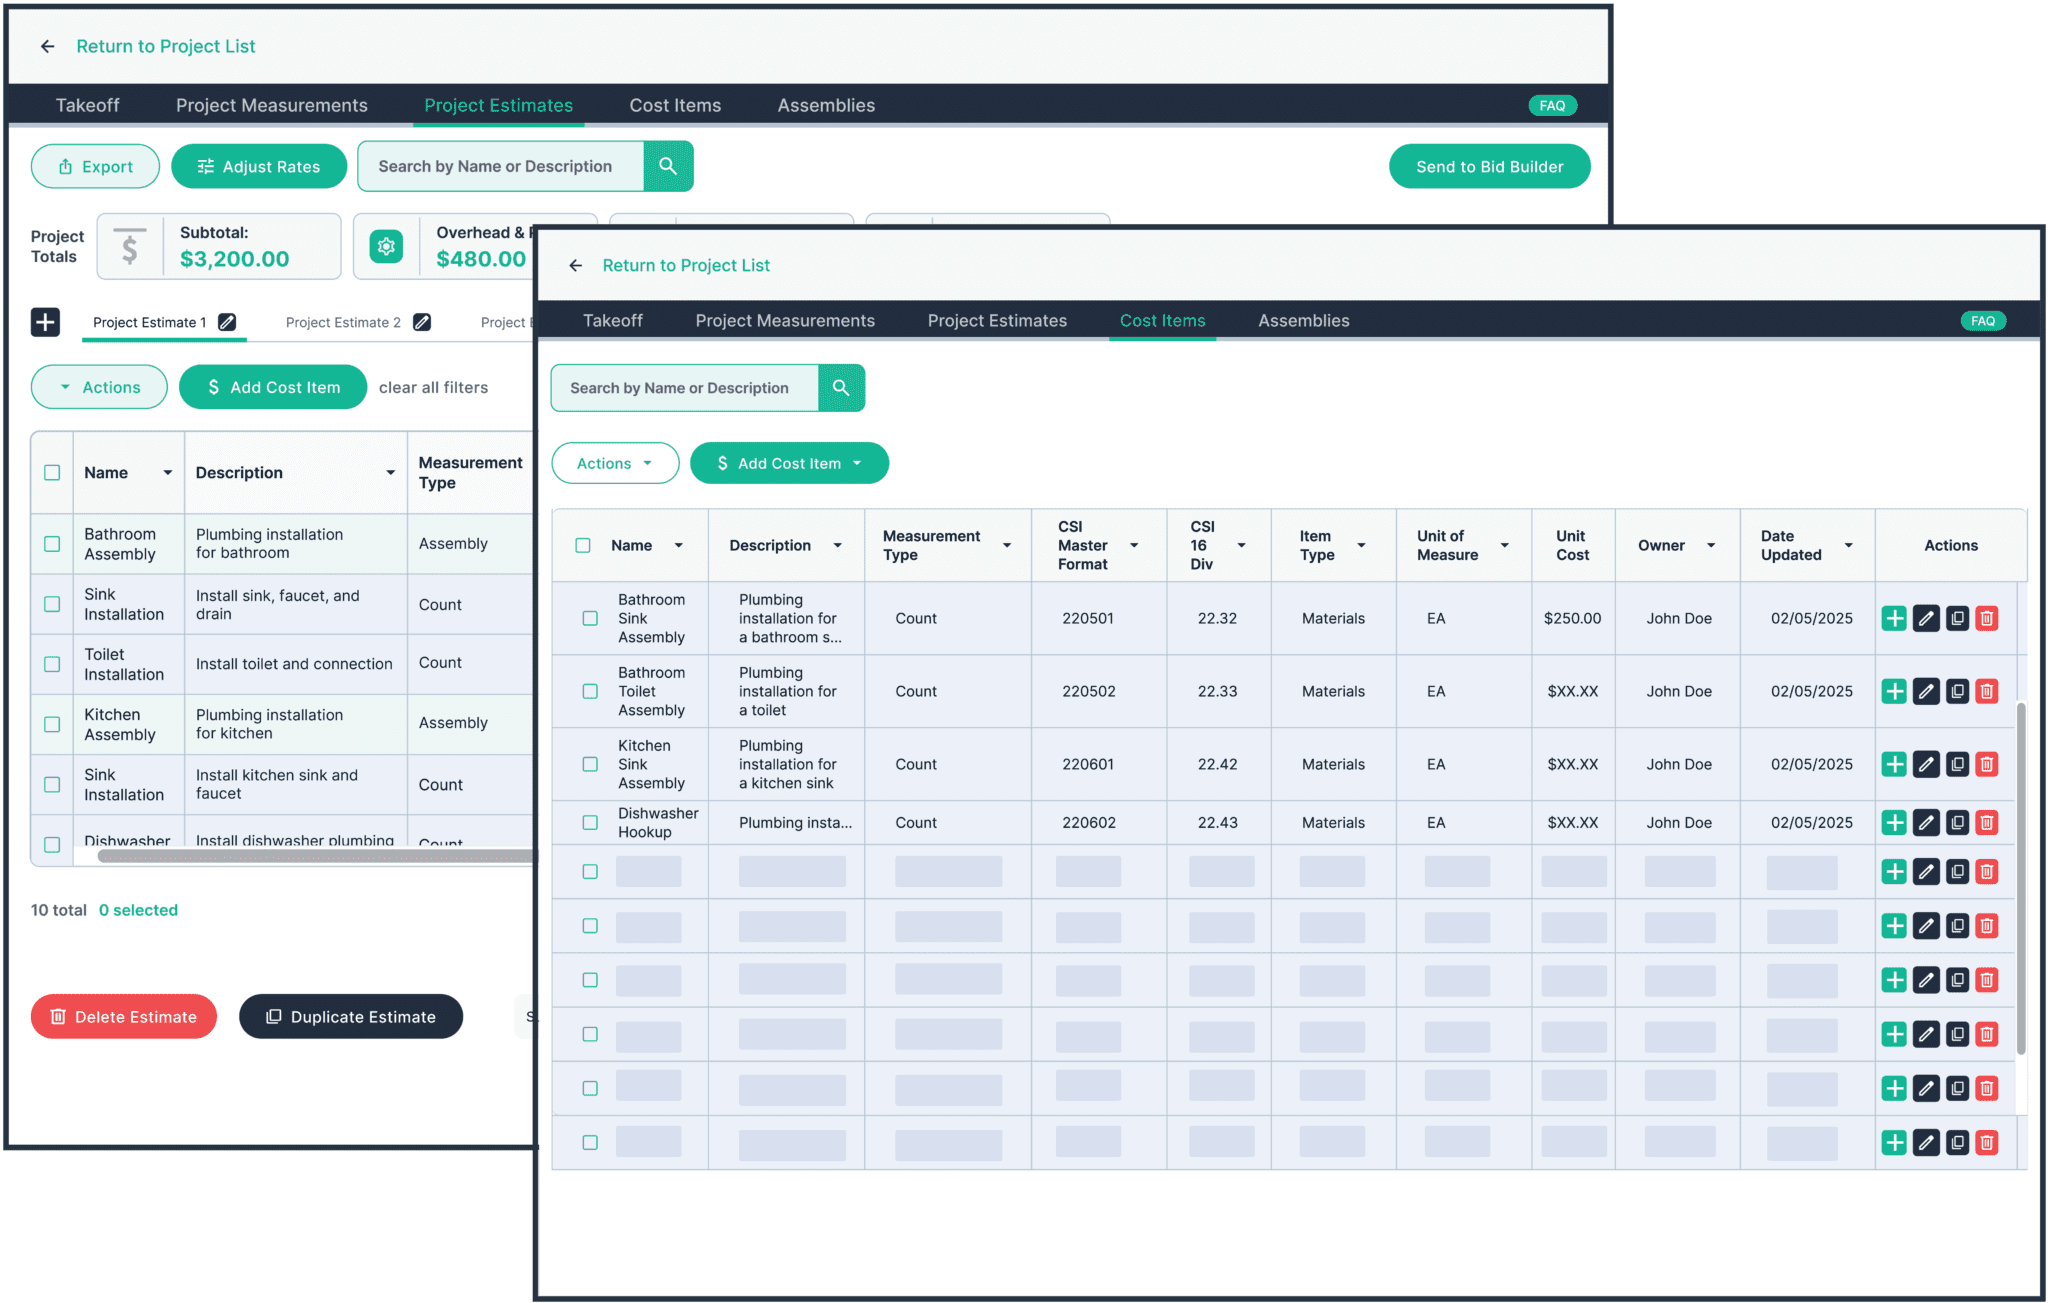Select the checkbox for Toilet Installation item
The width and height of the screenshot is (2048, 1303).
point(52,663)
